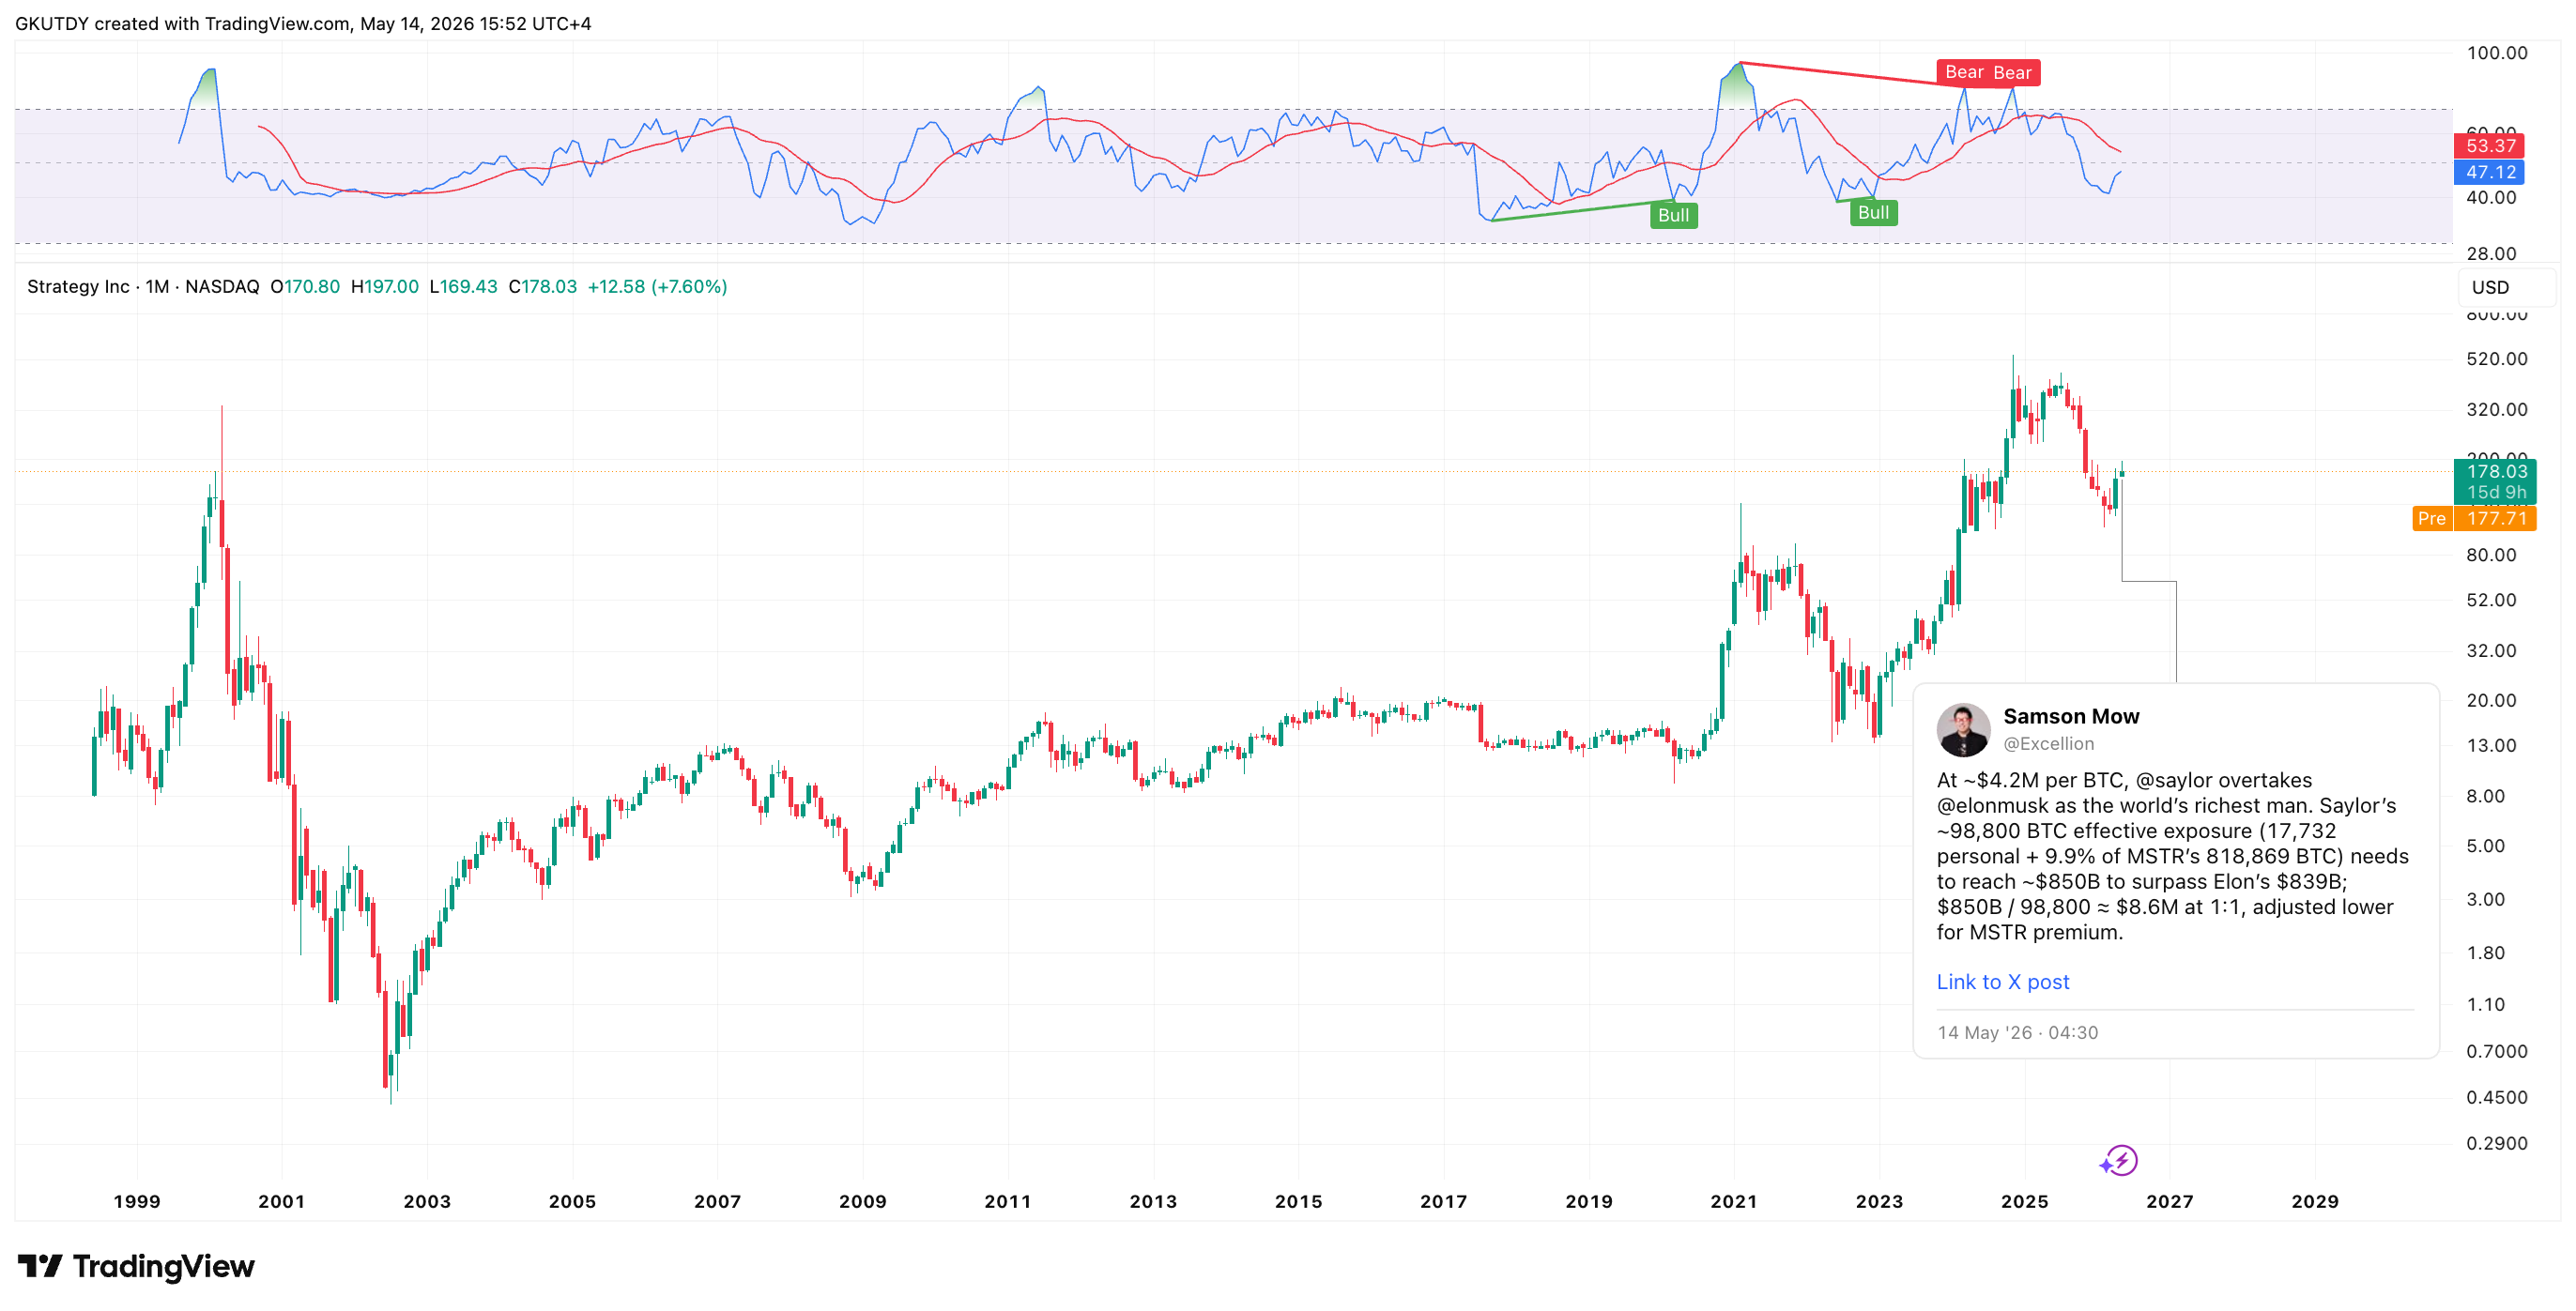Click the TradingView logo at the bottom
Viewport: 2576px width, 1311px height.
[136, 1266]
